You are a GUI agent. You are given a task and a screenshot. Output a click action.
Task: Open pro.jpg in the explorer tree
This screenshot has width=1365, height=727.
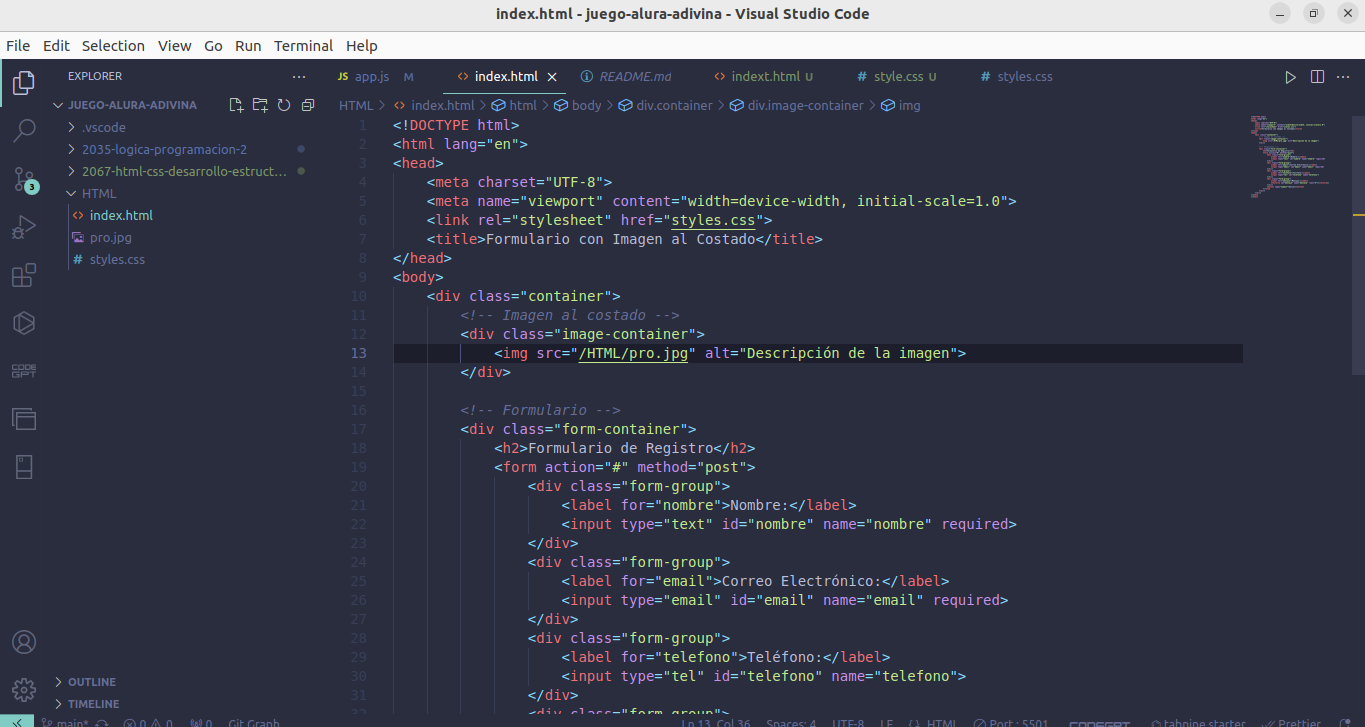pos(110,237)
